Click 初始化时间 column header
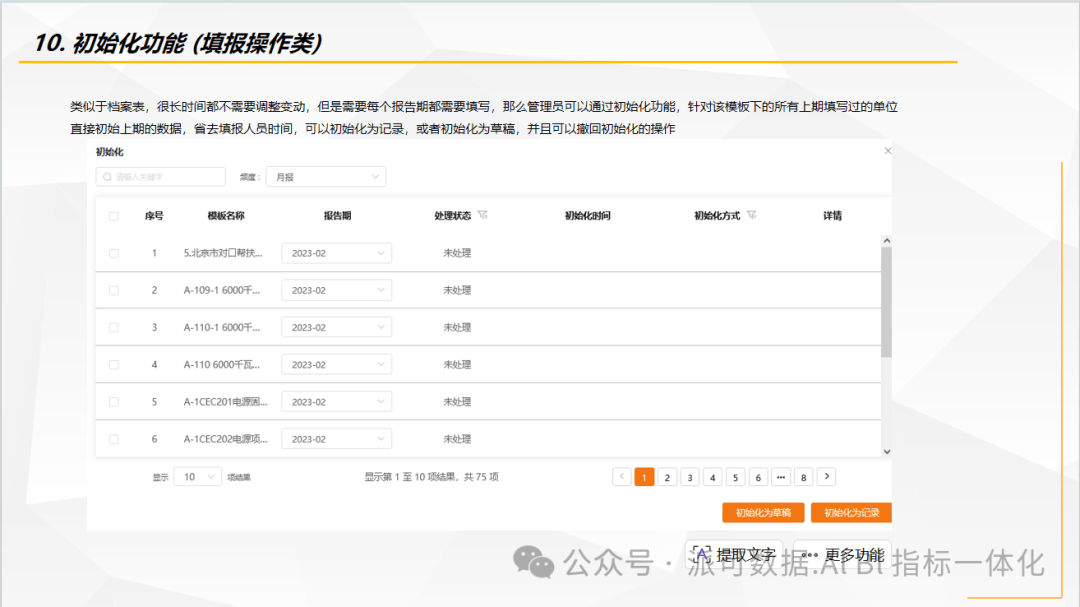 pyautogui.click(x=588, y=216)
